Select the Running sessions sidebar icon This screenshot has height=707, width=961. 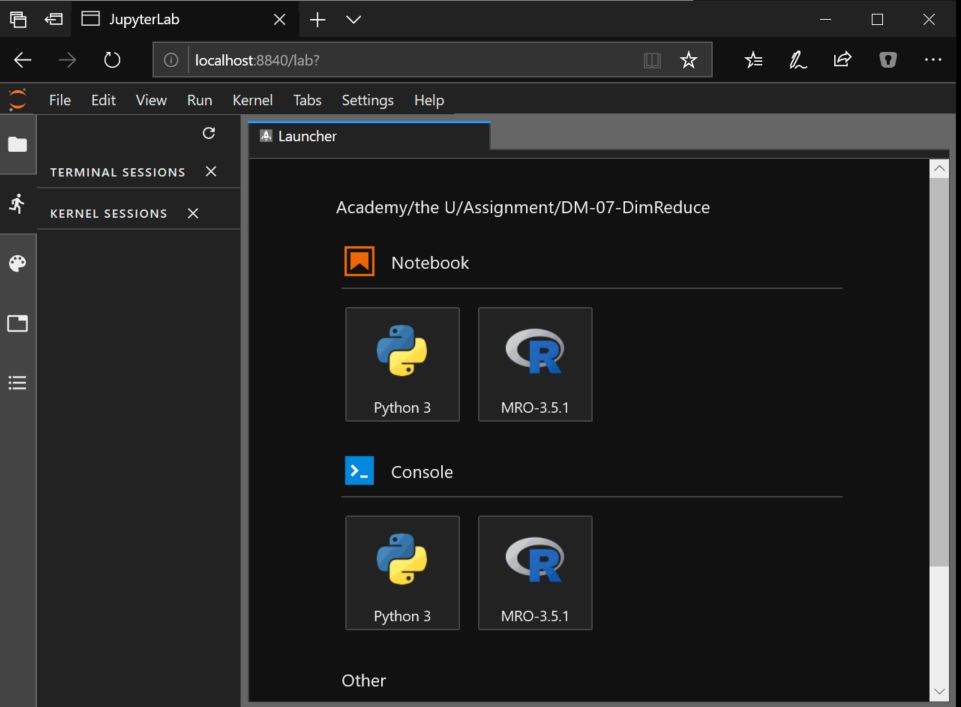click(17, 204)
